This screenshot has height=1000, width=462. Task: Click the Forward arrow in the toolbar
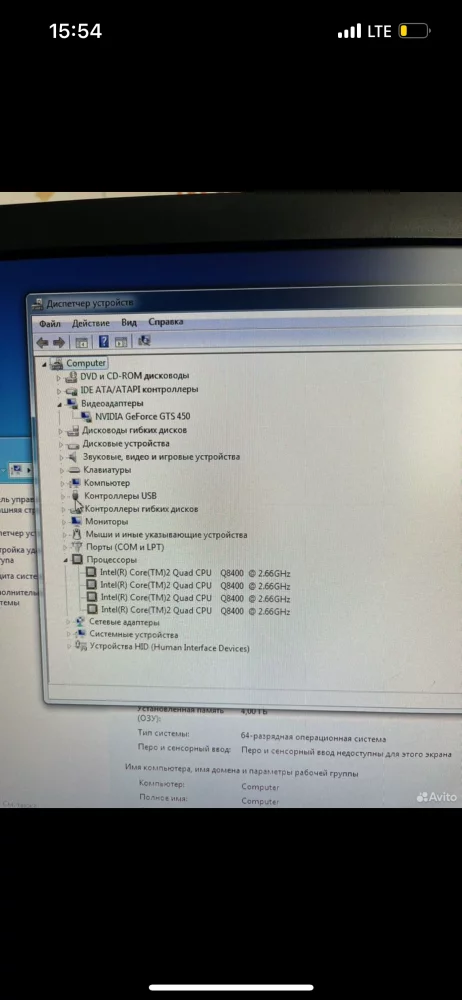[x=59, y=342]
